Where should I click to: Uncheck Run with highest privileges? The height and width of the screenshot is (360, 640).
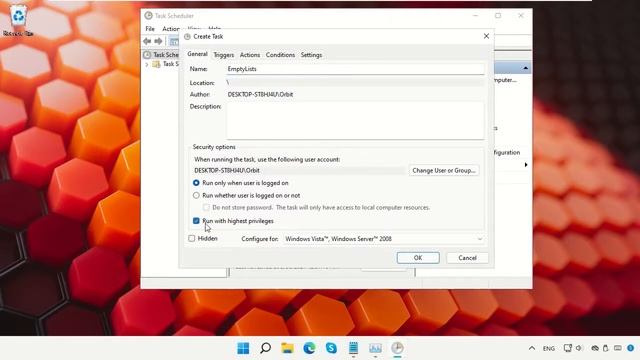pos(196,221)
